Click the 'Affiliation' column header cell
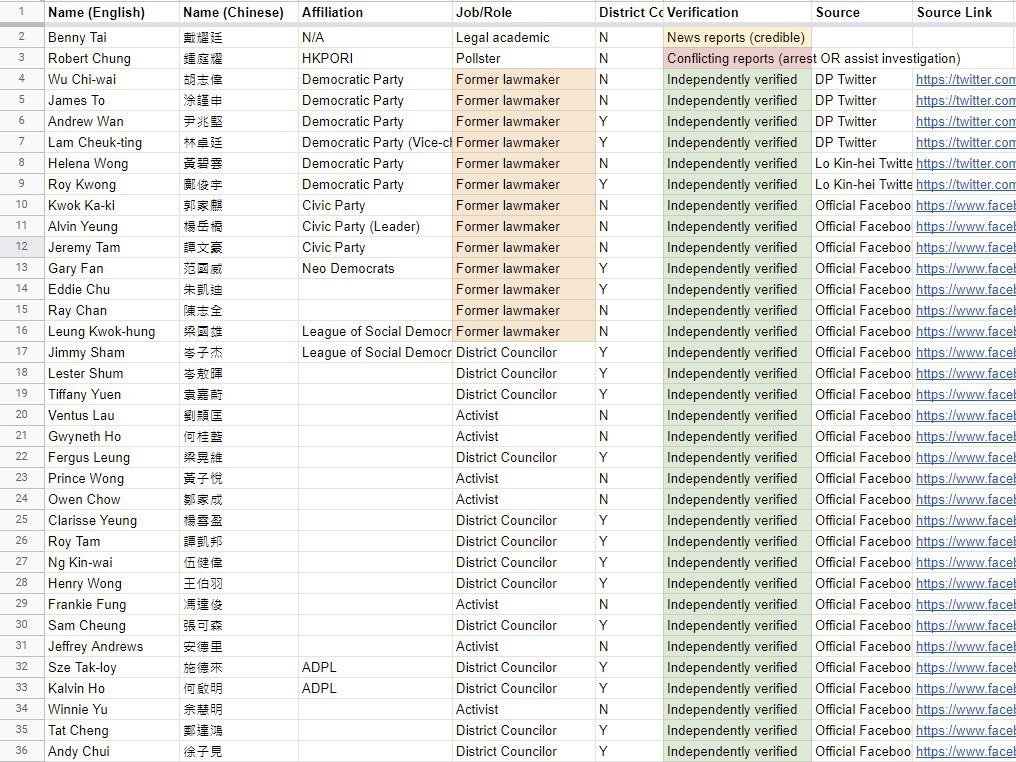The image size is (1016, 762). pyautogui.click(x=375, y=12)
